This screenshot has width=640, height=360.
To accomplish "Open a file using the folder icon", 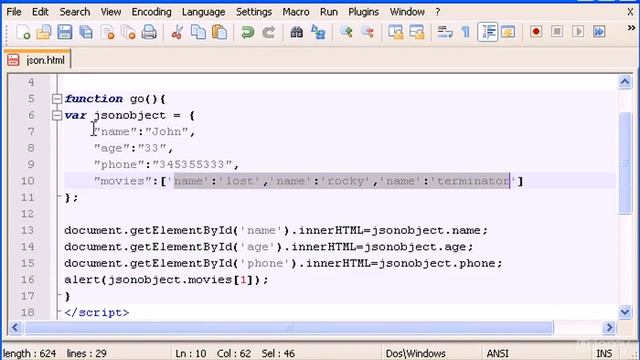I will point(44,32).
